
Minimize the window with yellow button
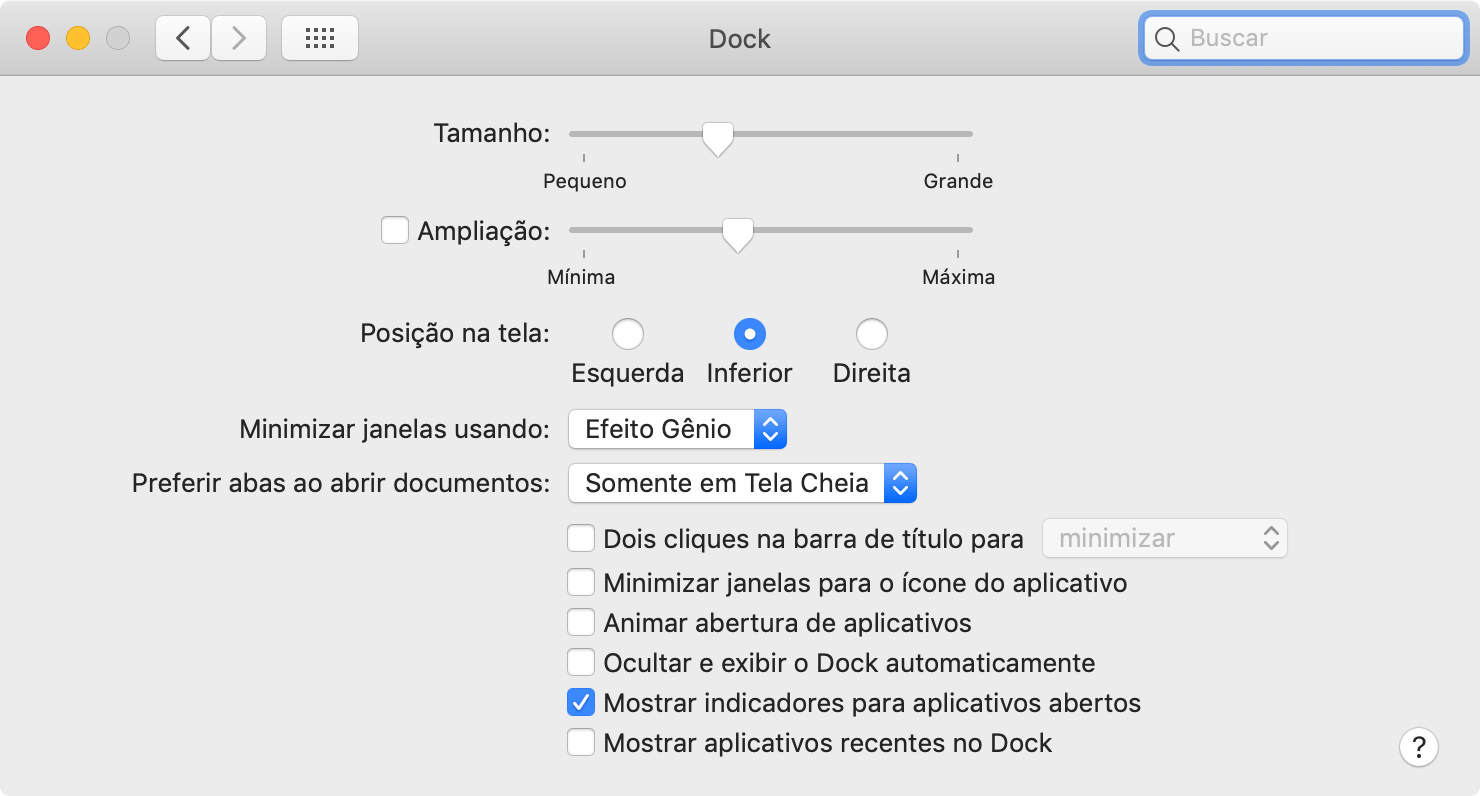(x=78, y=39)
